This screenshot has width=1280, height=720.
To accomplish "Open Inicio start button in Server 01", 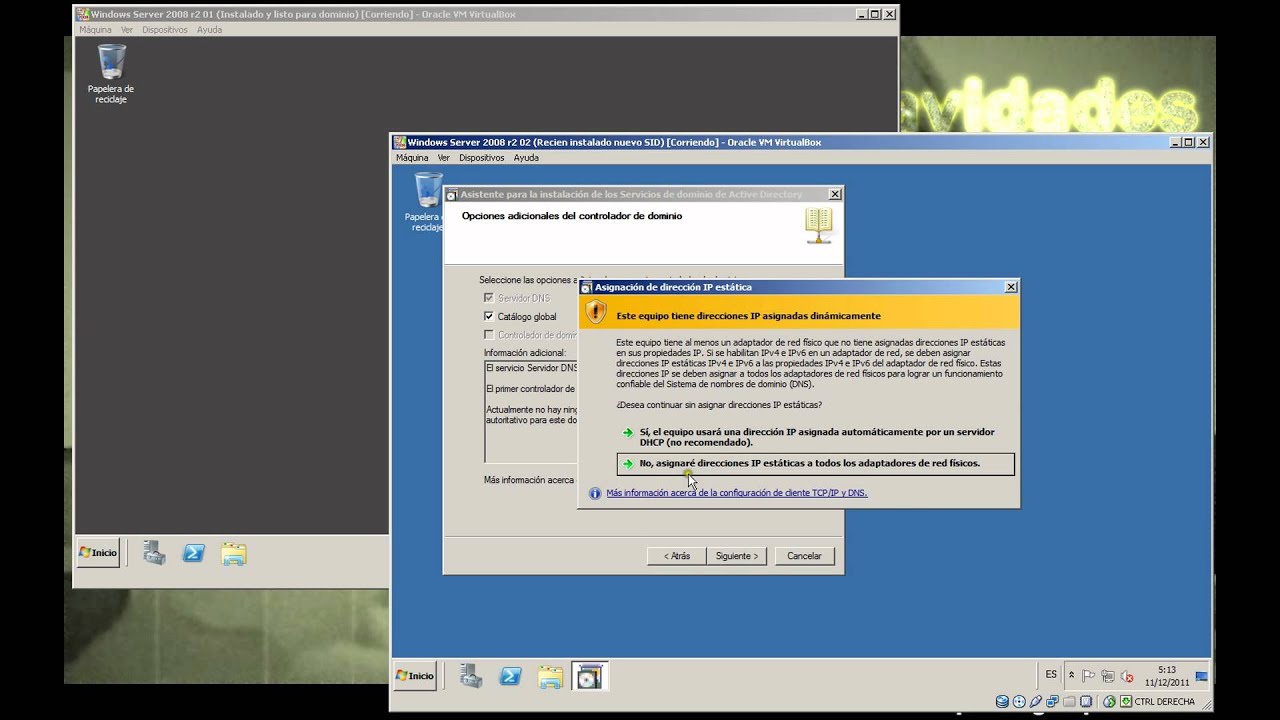I will pyautogui.click(x=99, y=553).
